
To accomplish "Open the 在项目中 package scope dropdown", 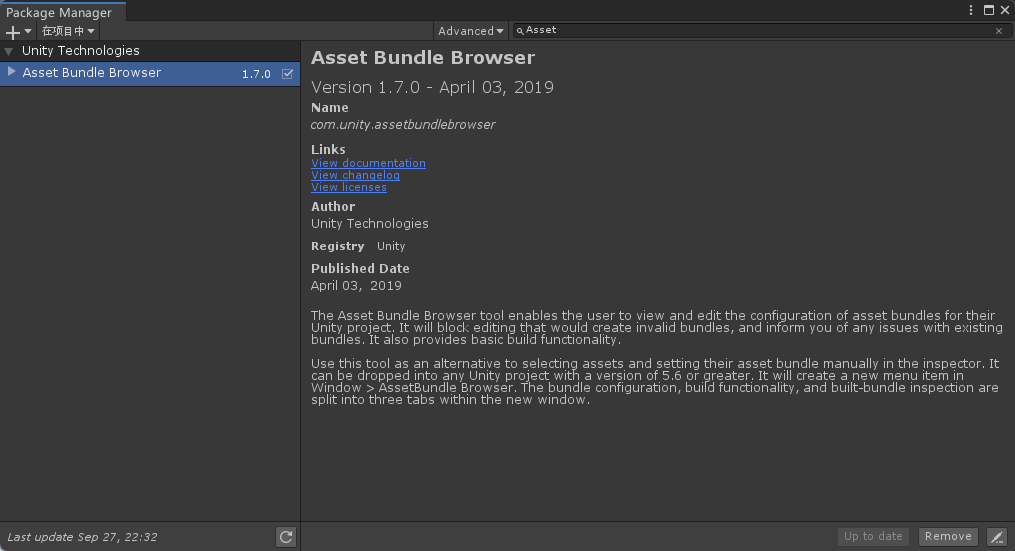I will click(68, 31).
